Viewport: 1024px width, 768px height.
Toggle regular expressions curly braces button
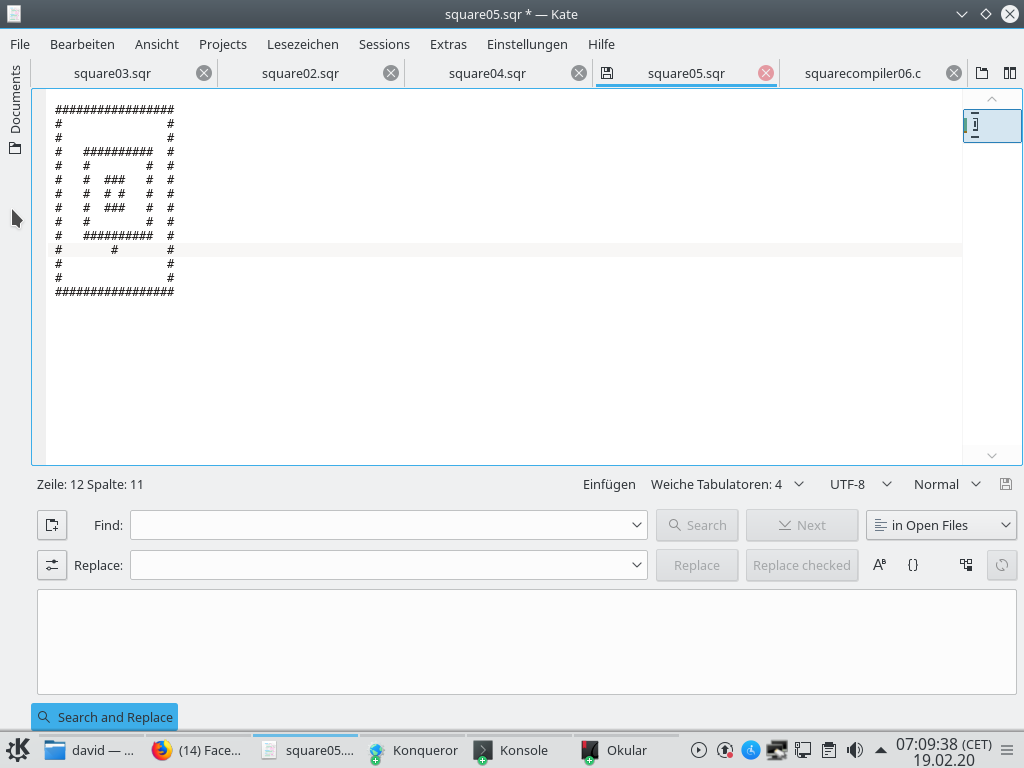[913, 565]
